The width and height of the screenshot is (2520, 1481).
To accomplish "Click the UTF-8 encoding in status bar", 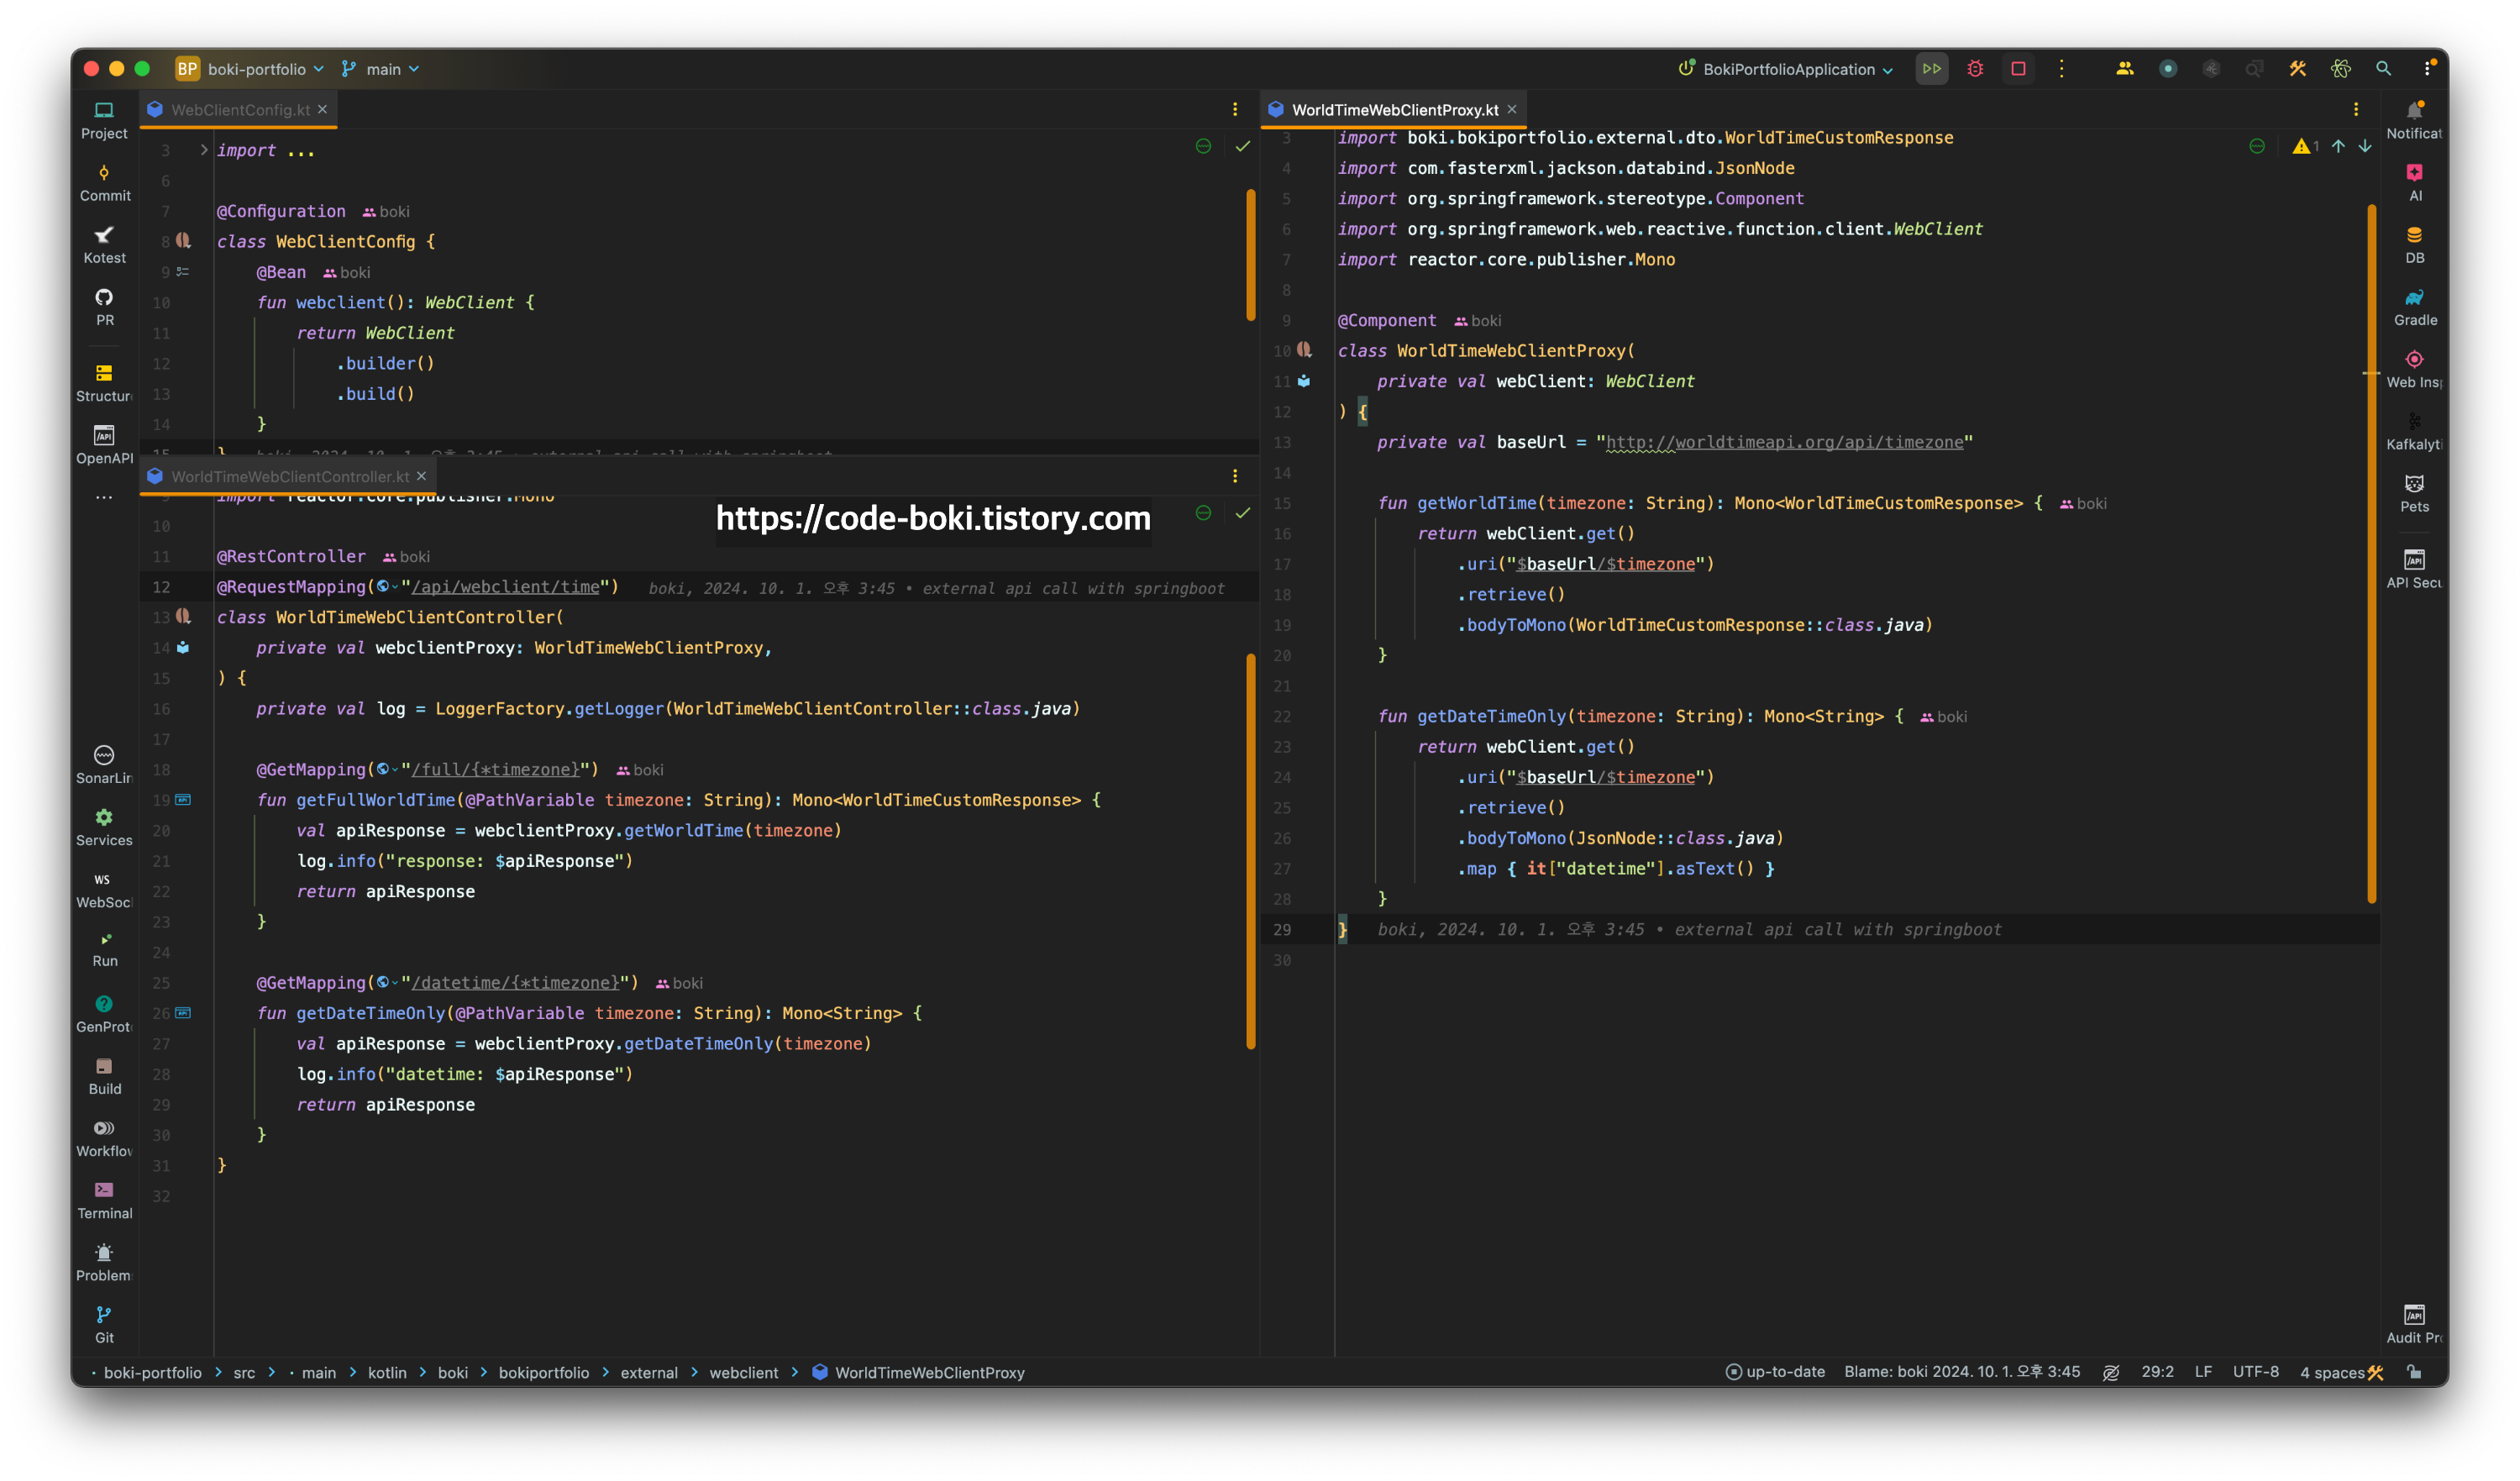I will (x=2255, y=1372).
